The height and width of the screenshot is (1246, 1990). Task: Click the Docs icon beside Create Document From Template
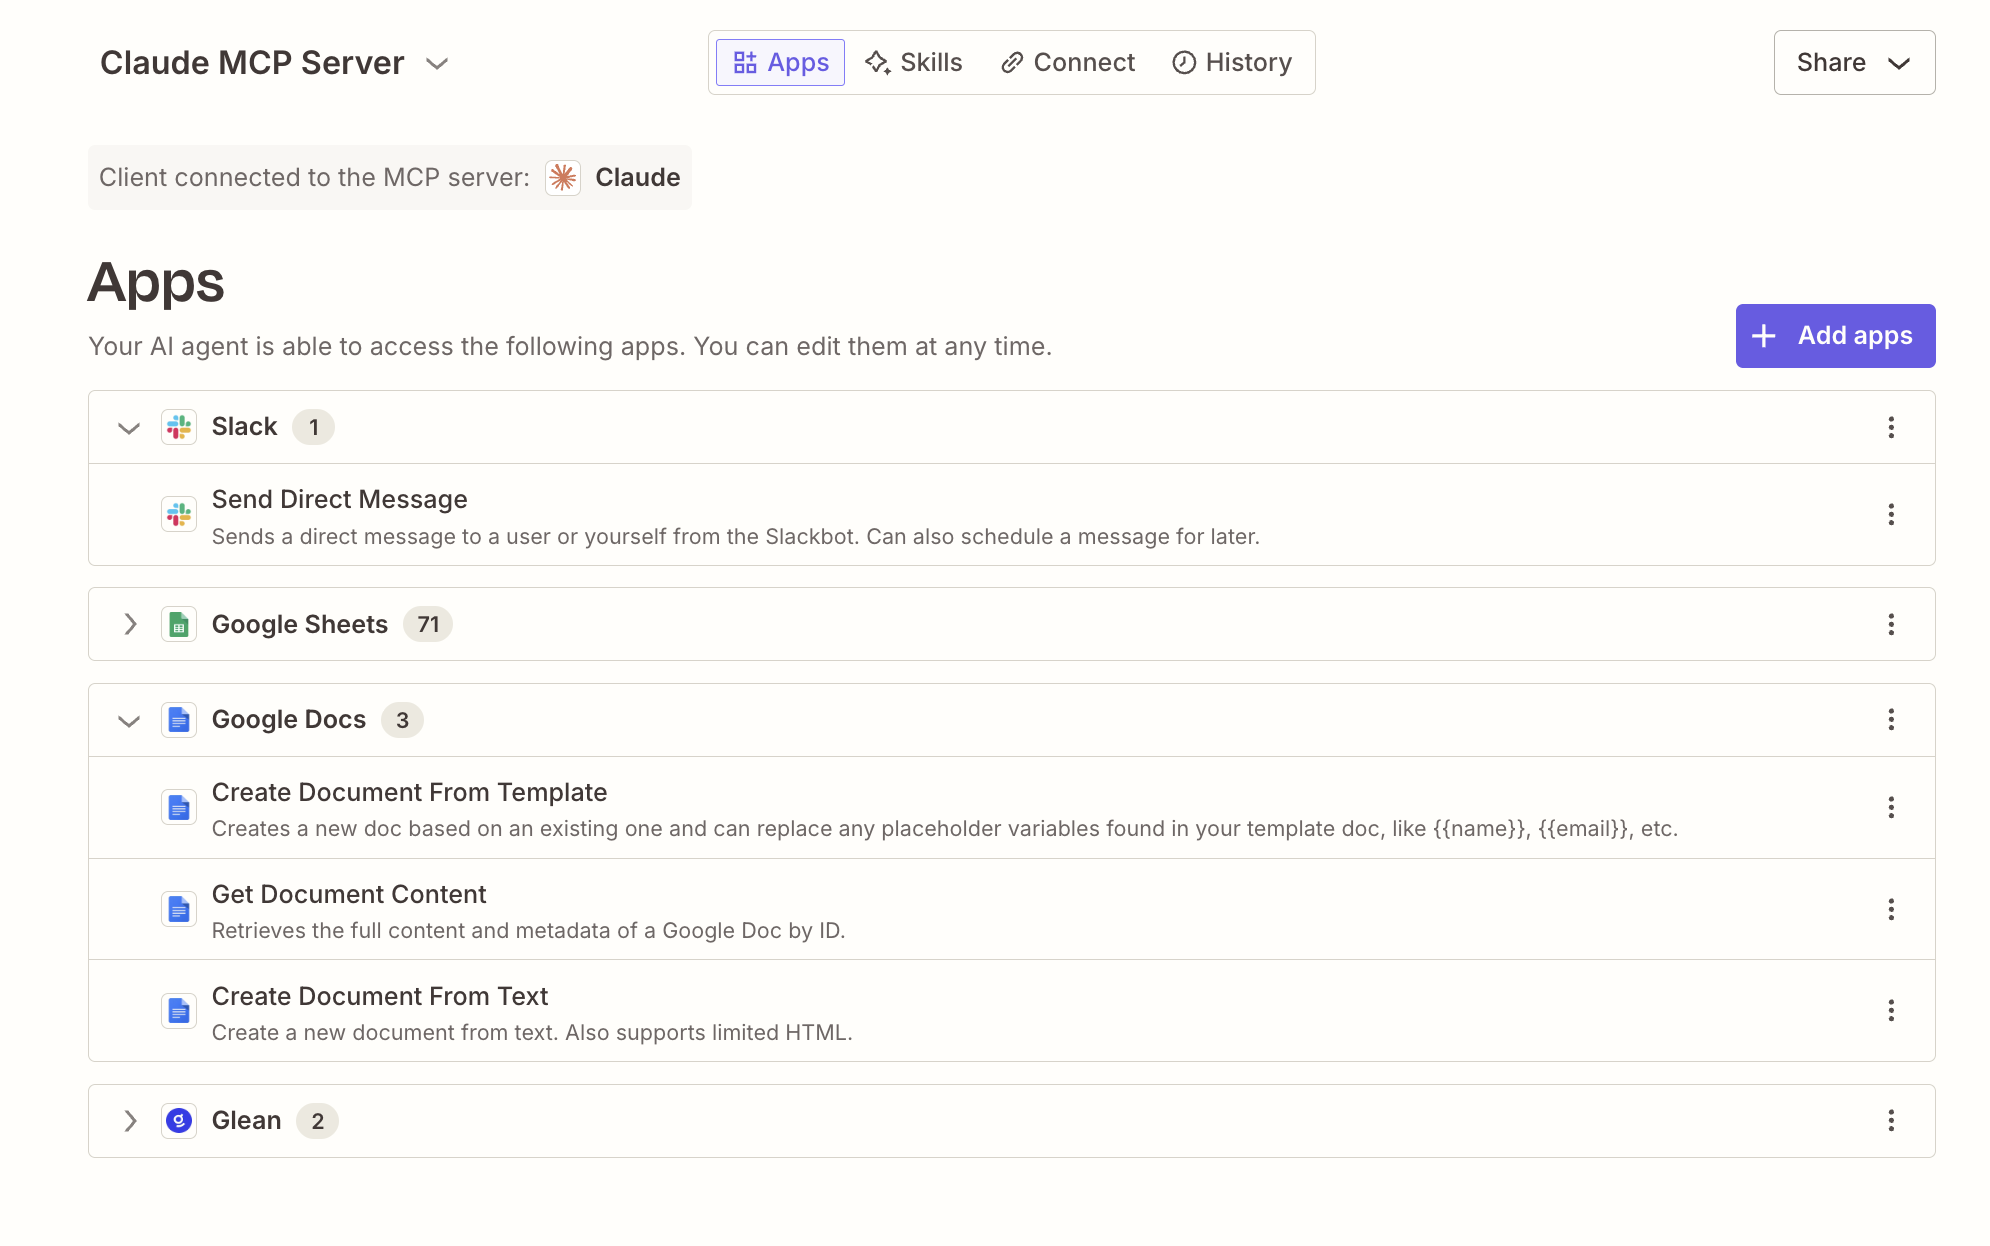click(x=179, y=807)
